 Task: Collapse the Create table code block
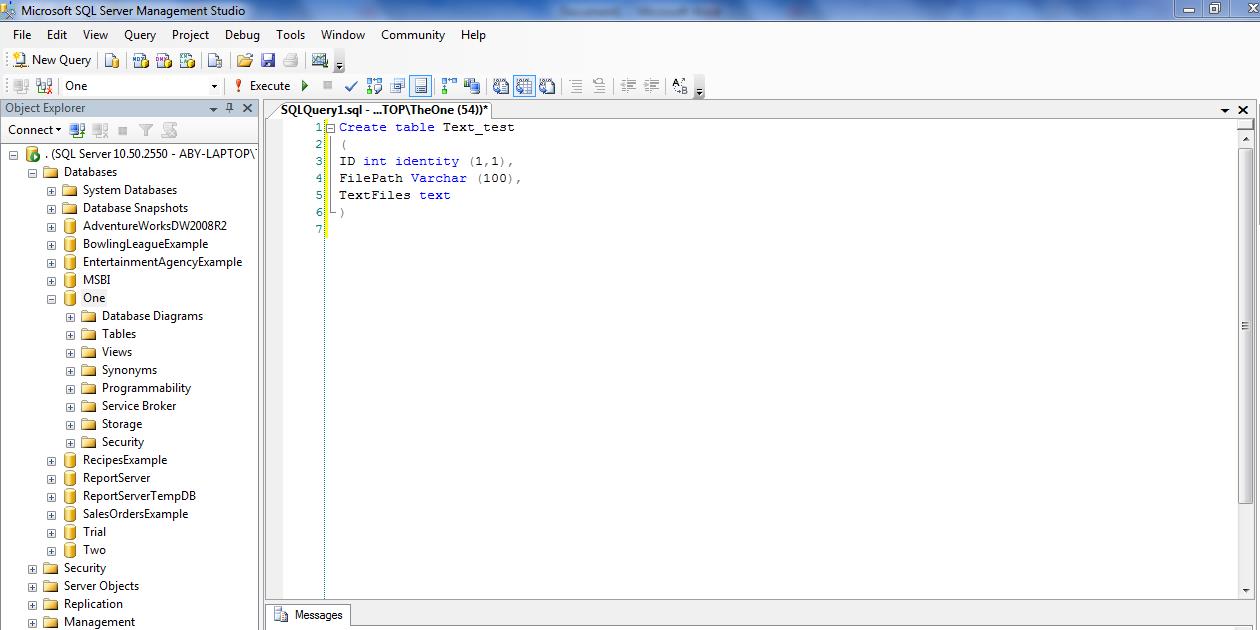pos(330,128)
